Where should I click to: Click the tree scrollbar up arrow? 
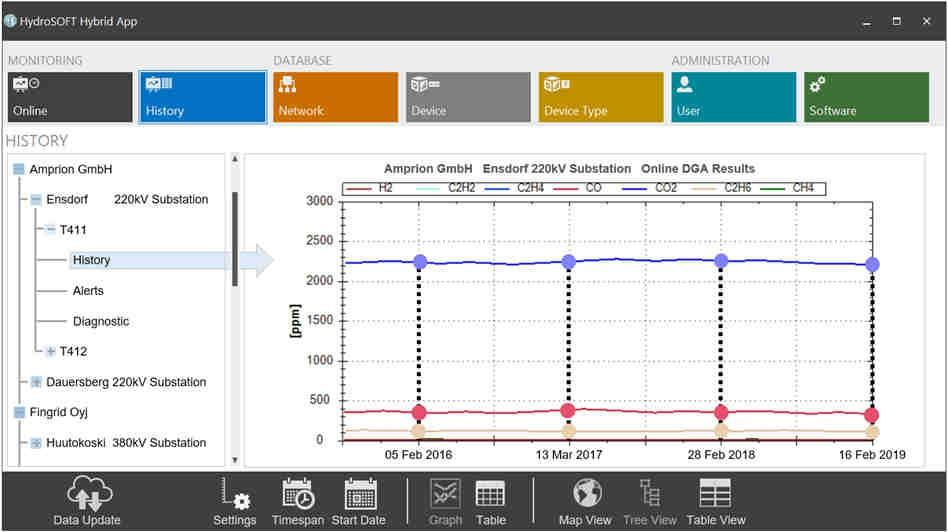pos(235,159)
